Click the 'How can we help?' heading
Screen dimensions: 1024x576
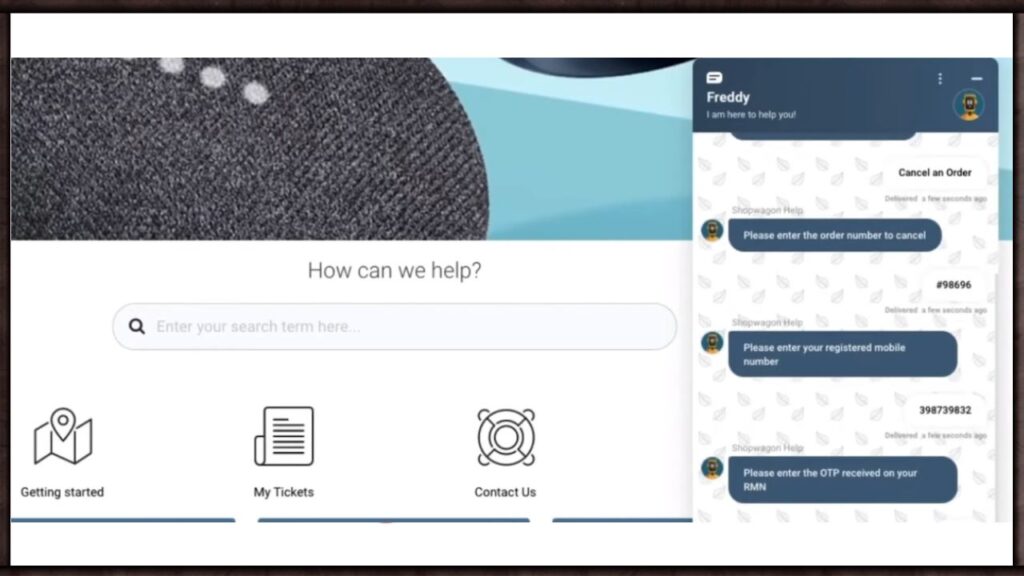pos(394,270)
